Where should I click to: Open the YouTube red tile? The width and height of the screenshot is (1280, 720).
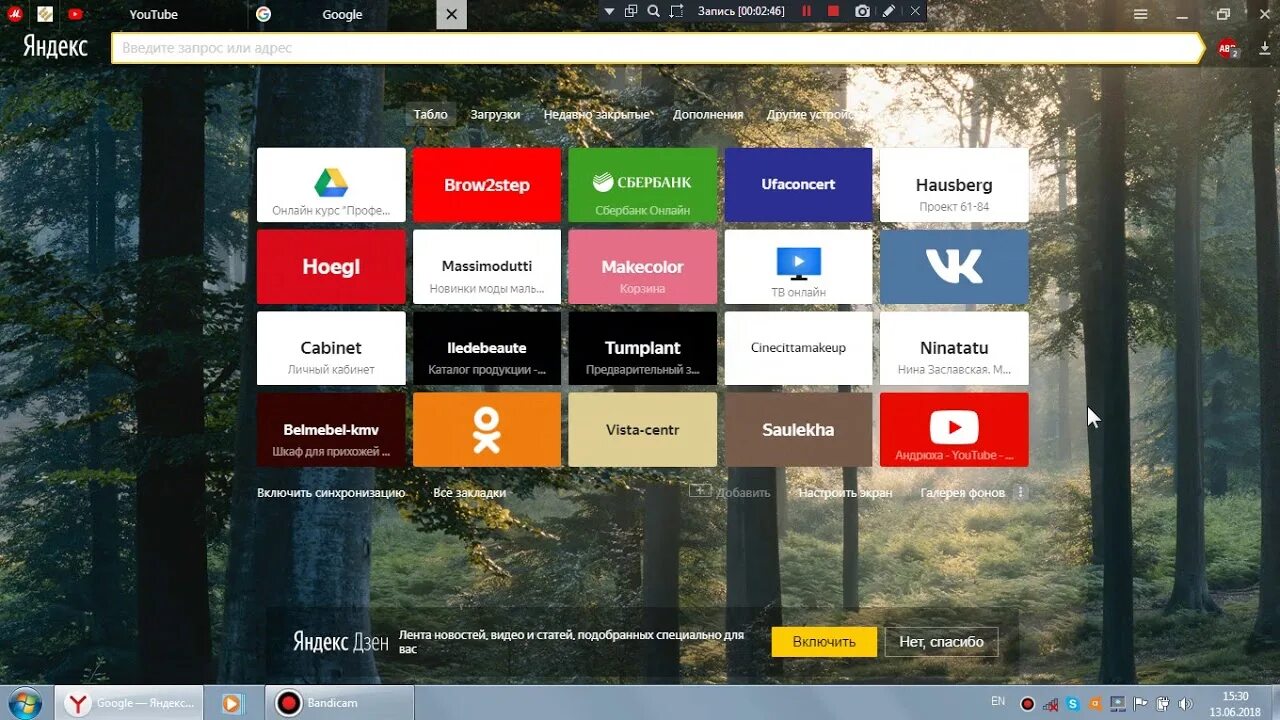(954, 430)
